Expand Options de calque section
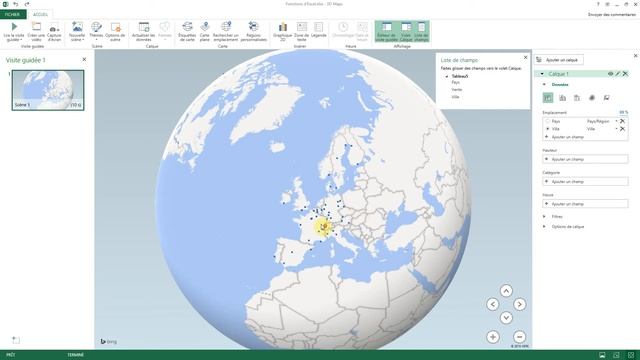Image resolution: width=640 pixels, height=360 pixels. 544,227
